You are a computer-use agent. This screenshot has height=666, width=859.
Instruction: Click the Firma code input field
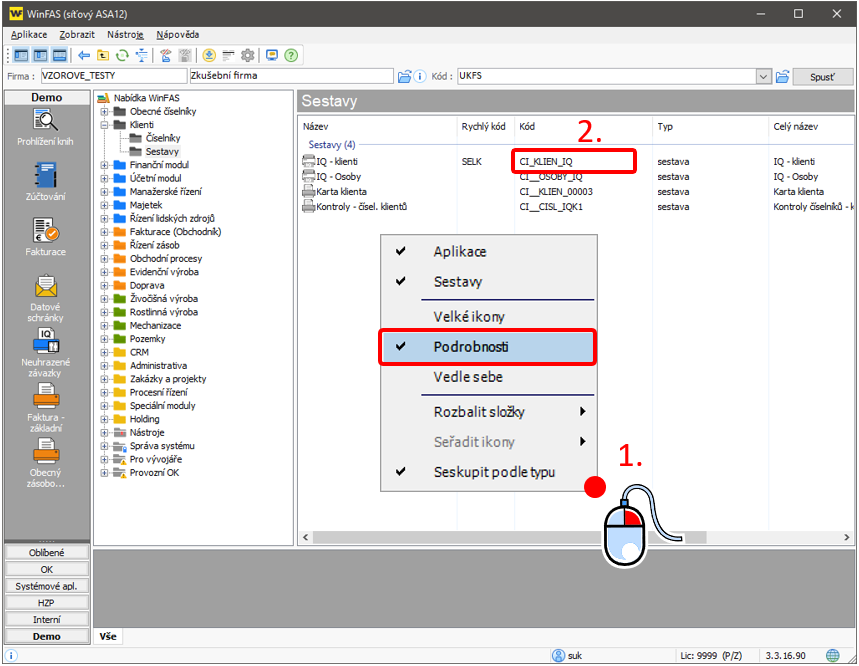tap(112, 76)
